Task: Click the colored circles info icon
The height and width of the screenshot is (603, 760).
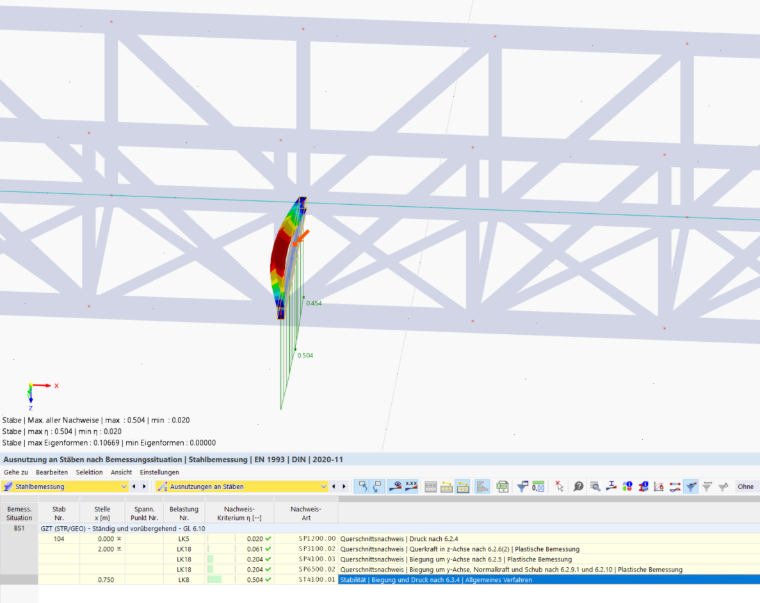Action: tap(627, 486)
